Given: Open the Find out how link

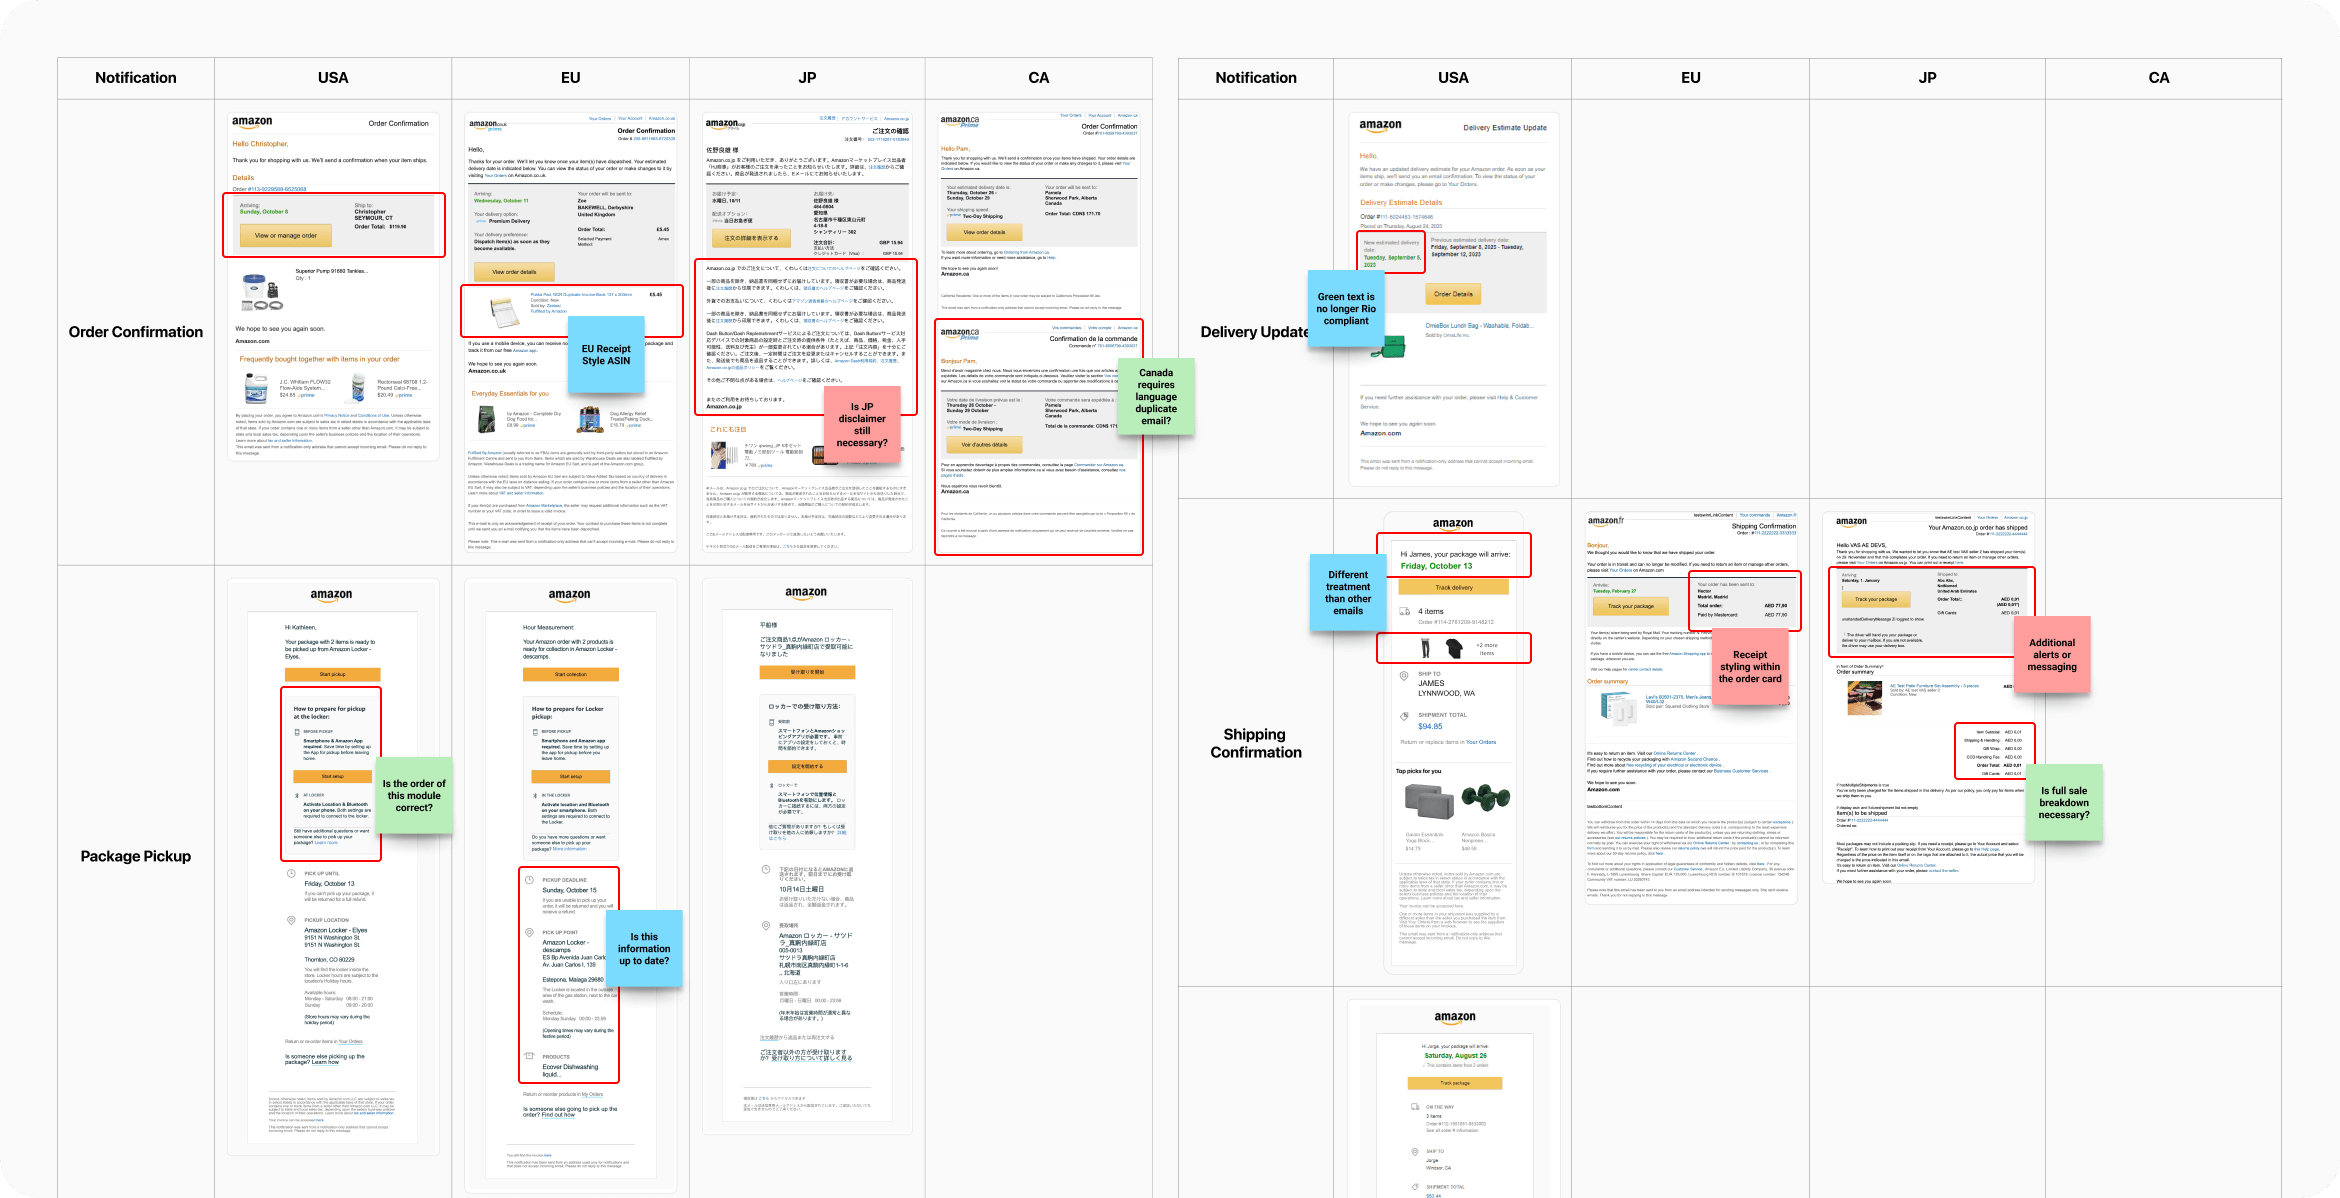Looking at the screenshot, I should click(x=559, y=1115).
